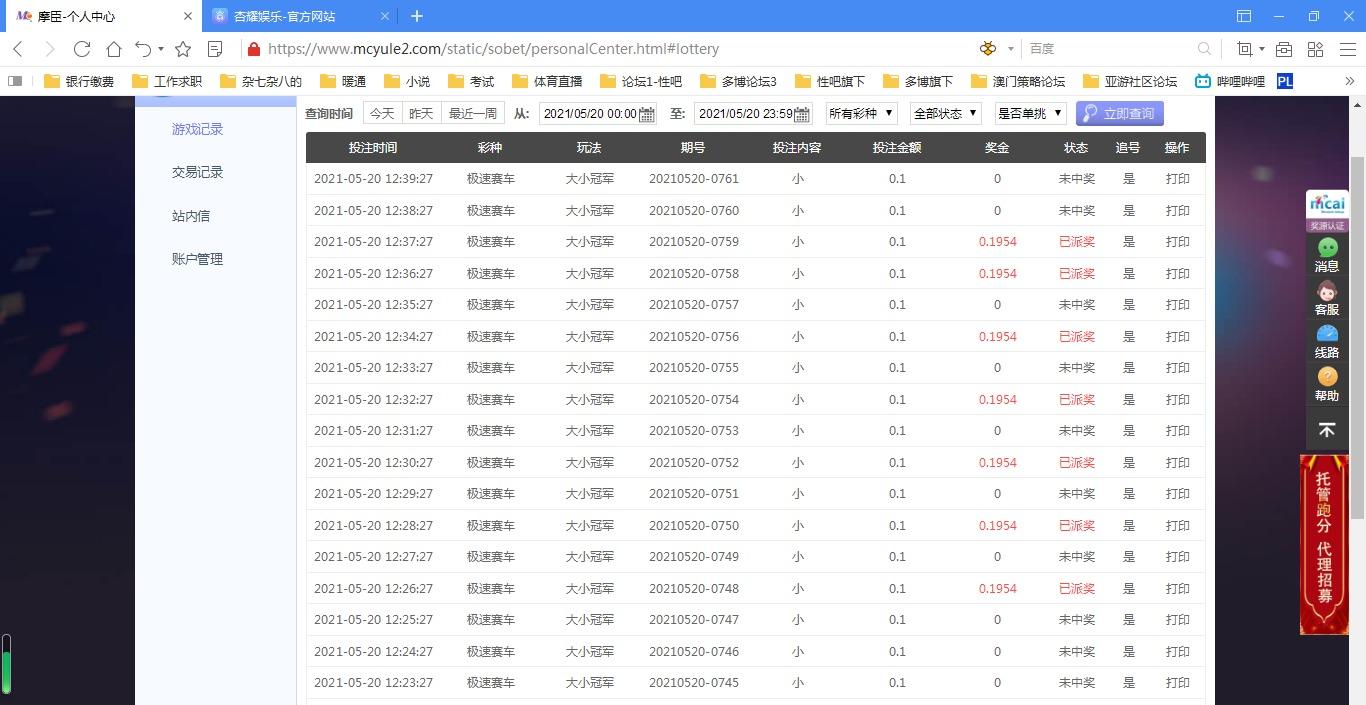
Task: Click 已派奖 status for period 20210520-0756
Action: (x=1077, y=336)
